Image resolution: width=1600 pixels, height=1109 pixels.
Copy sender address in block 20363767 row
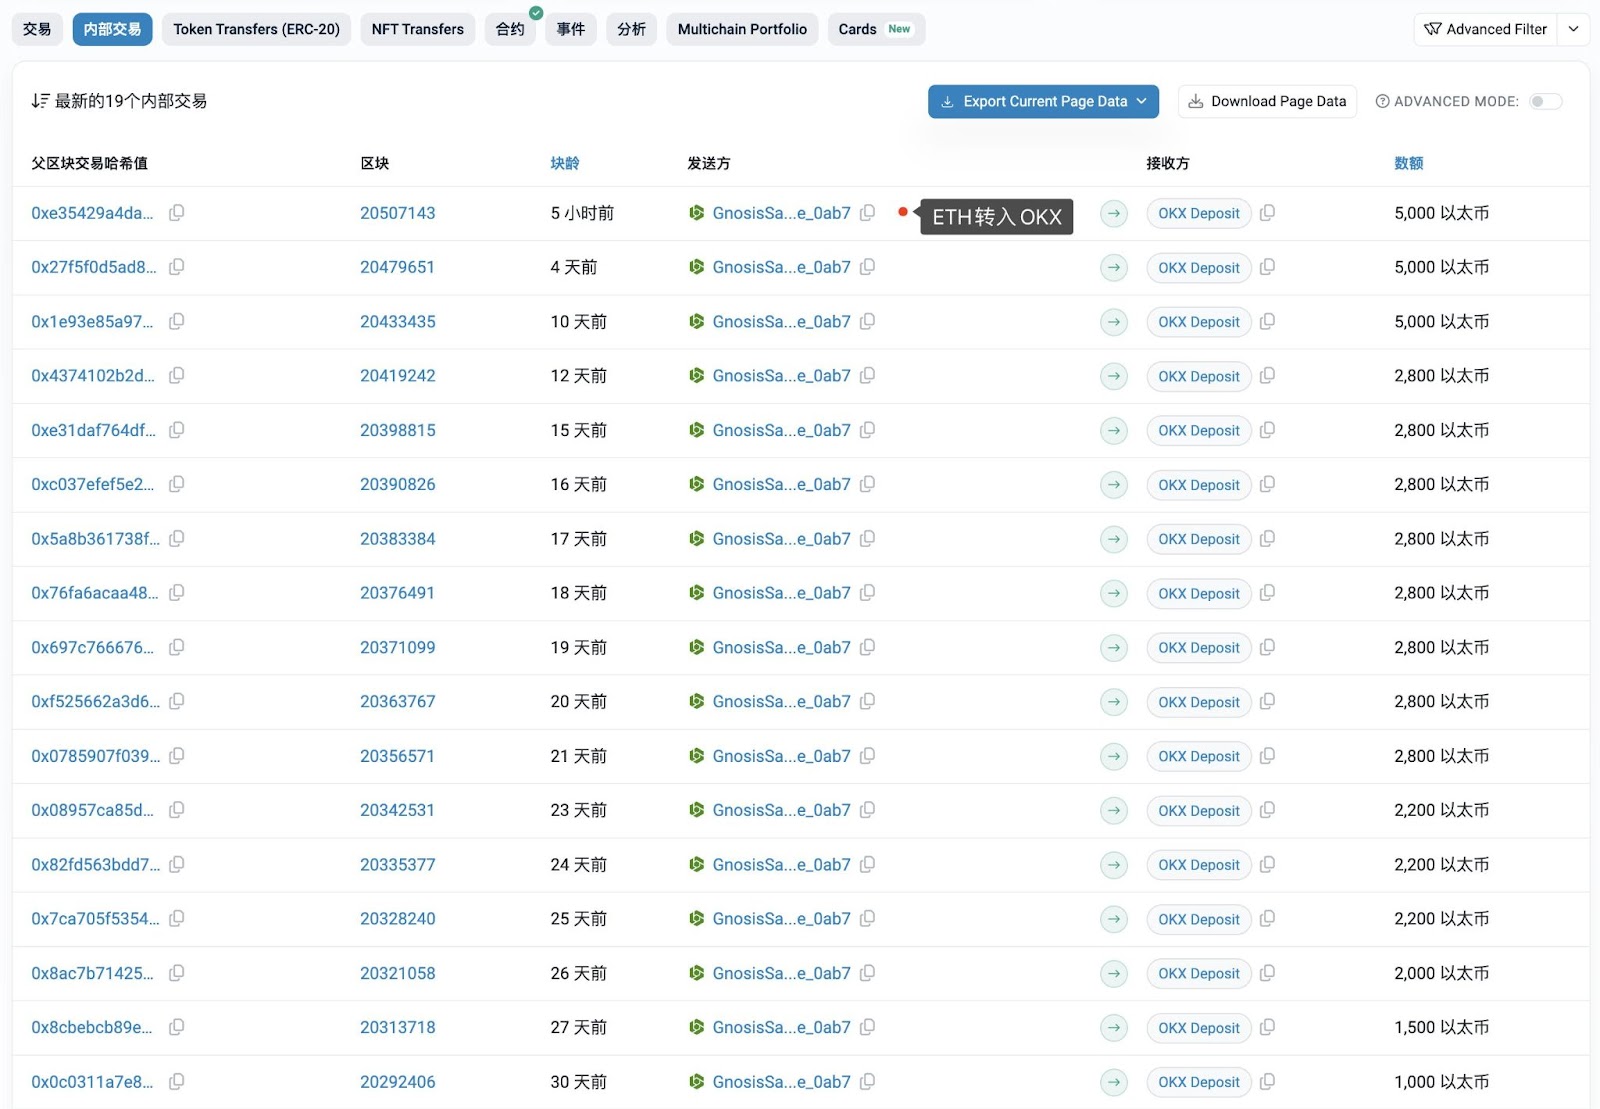[868, 701]
